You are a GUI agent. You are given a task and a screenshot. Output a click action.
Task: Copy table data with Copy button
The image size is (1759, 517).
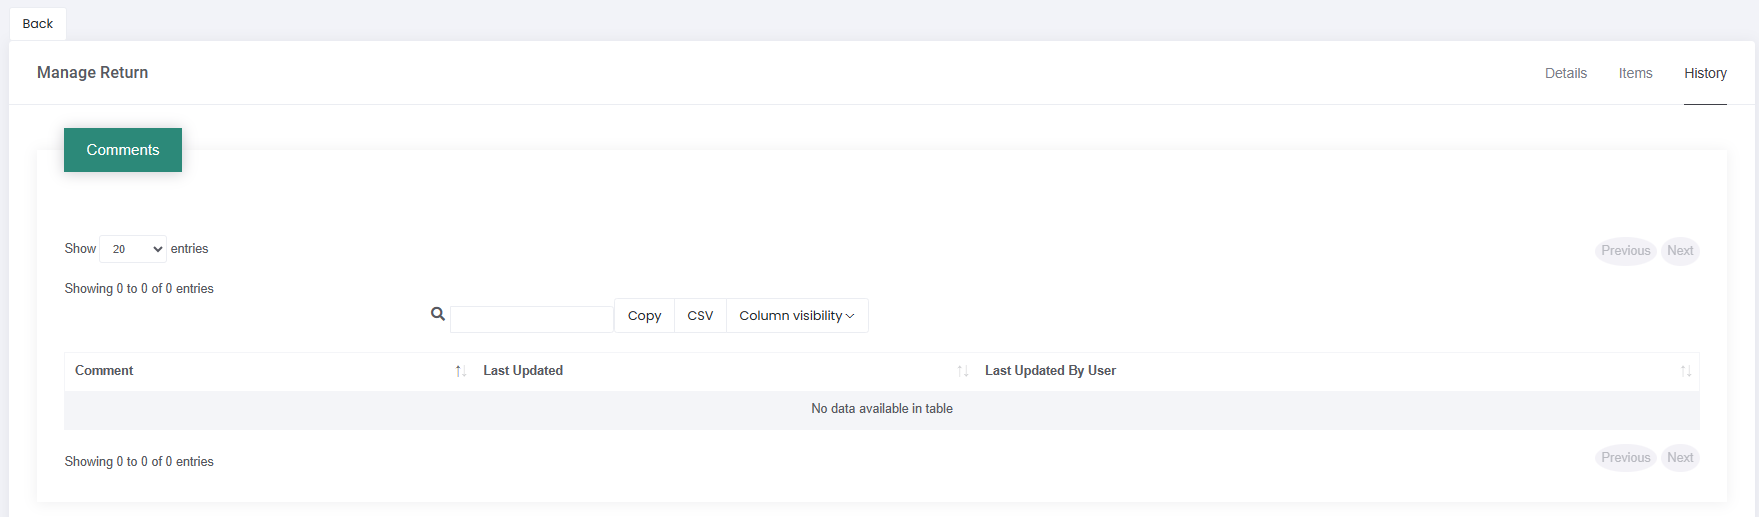(x=644, y=316)
